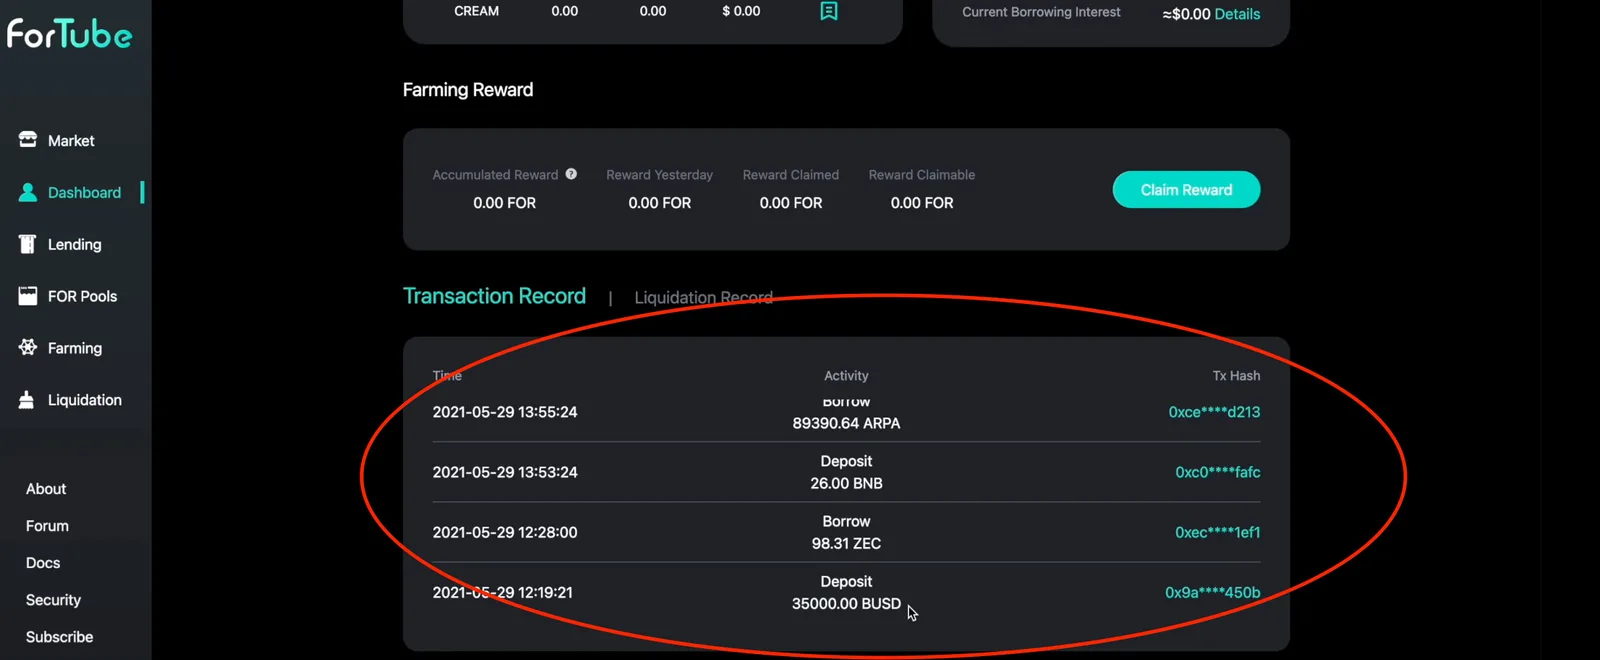1600x660 pixels.
Task: Click the Market storefront icon
Action: click(28, 140)
